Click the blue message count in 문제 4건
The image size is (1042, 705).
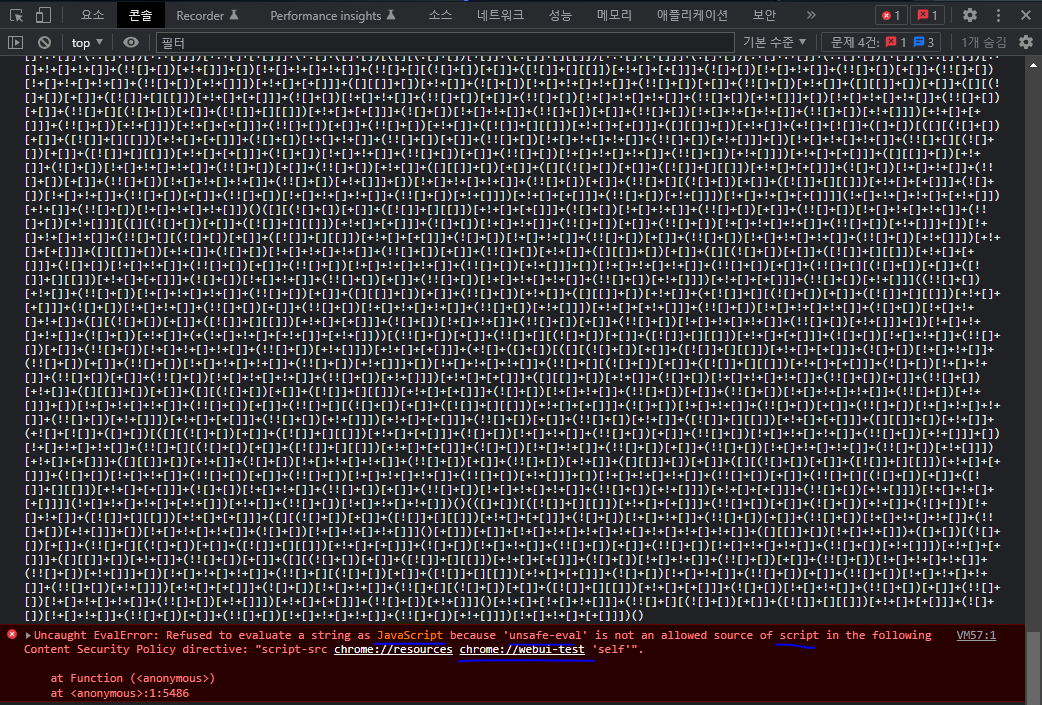coord(924,43)
